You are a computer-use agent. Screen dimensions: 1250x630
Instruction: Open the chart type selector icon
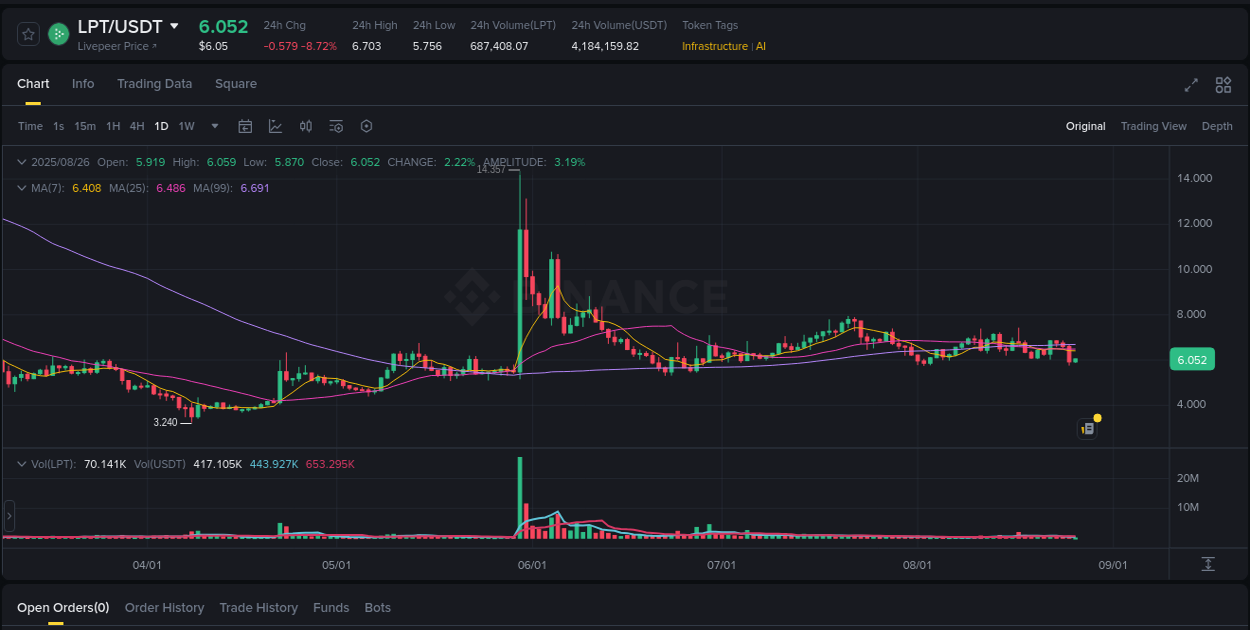[275, 126]
